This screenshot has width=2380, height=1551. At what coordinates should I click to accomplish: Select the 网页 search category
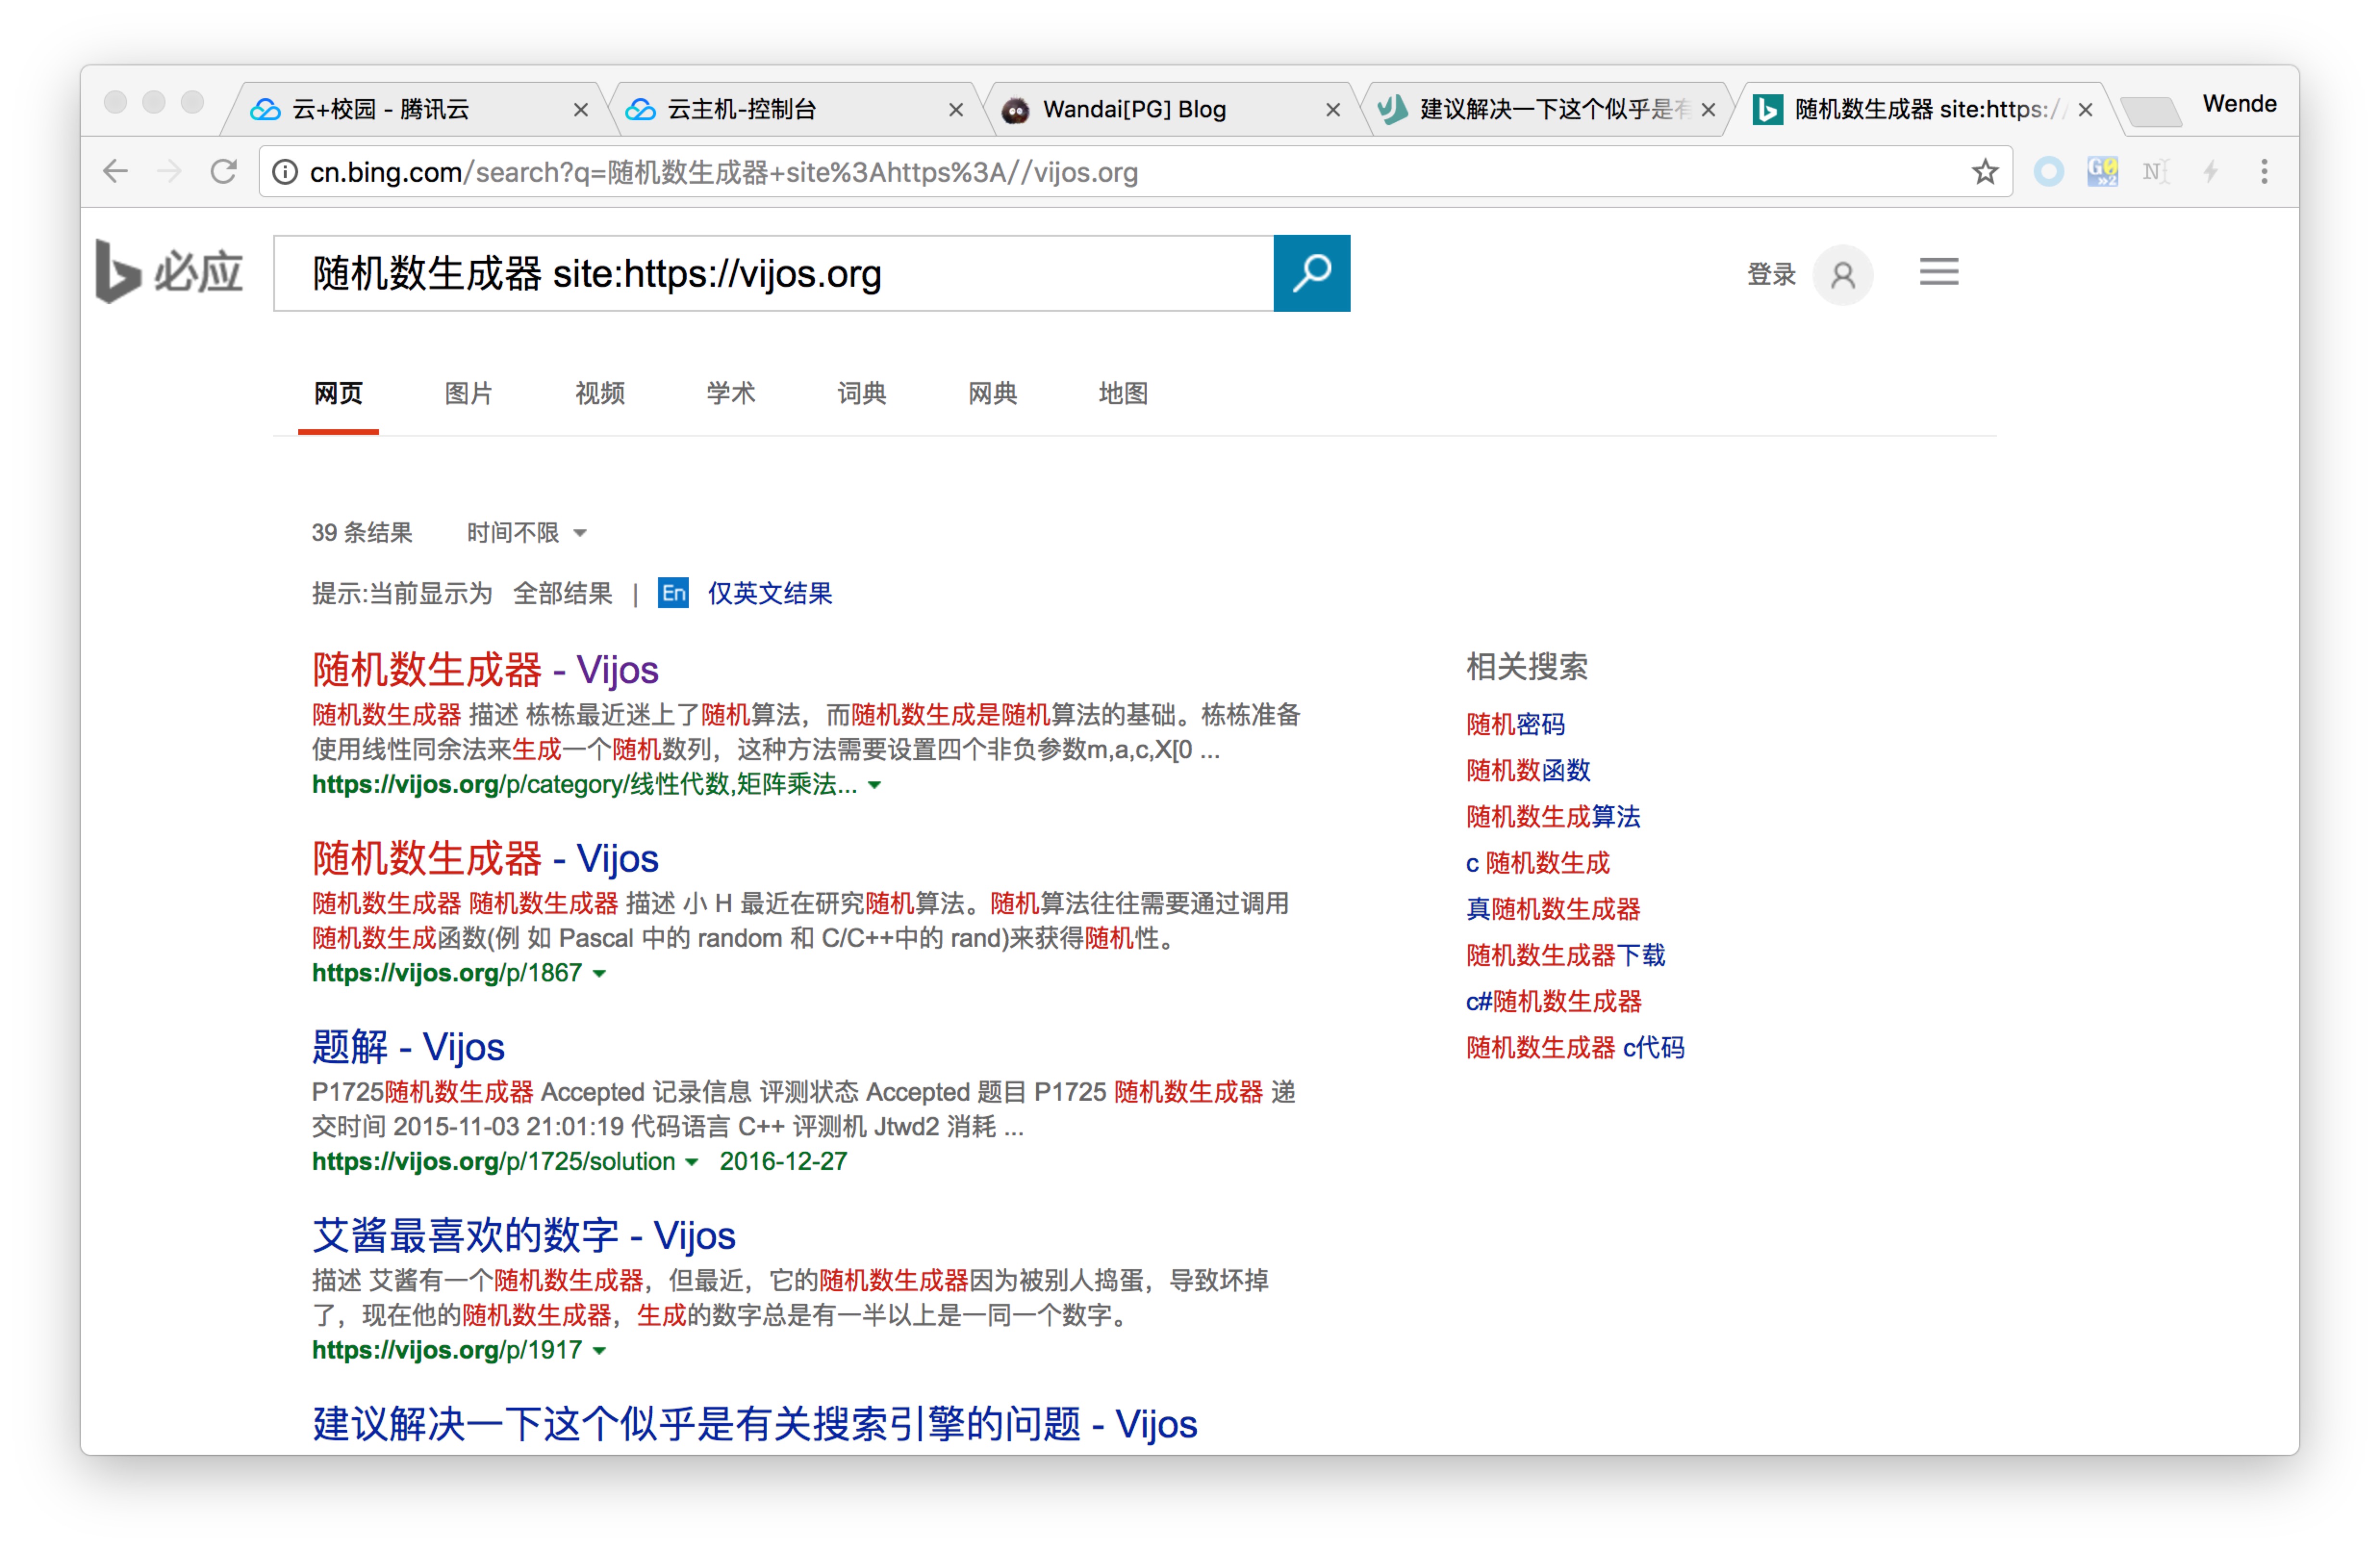point(338,393)
